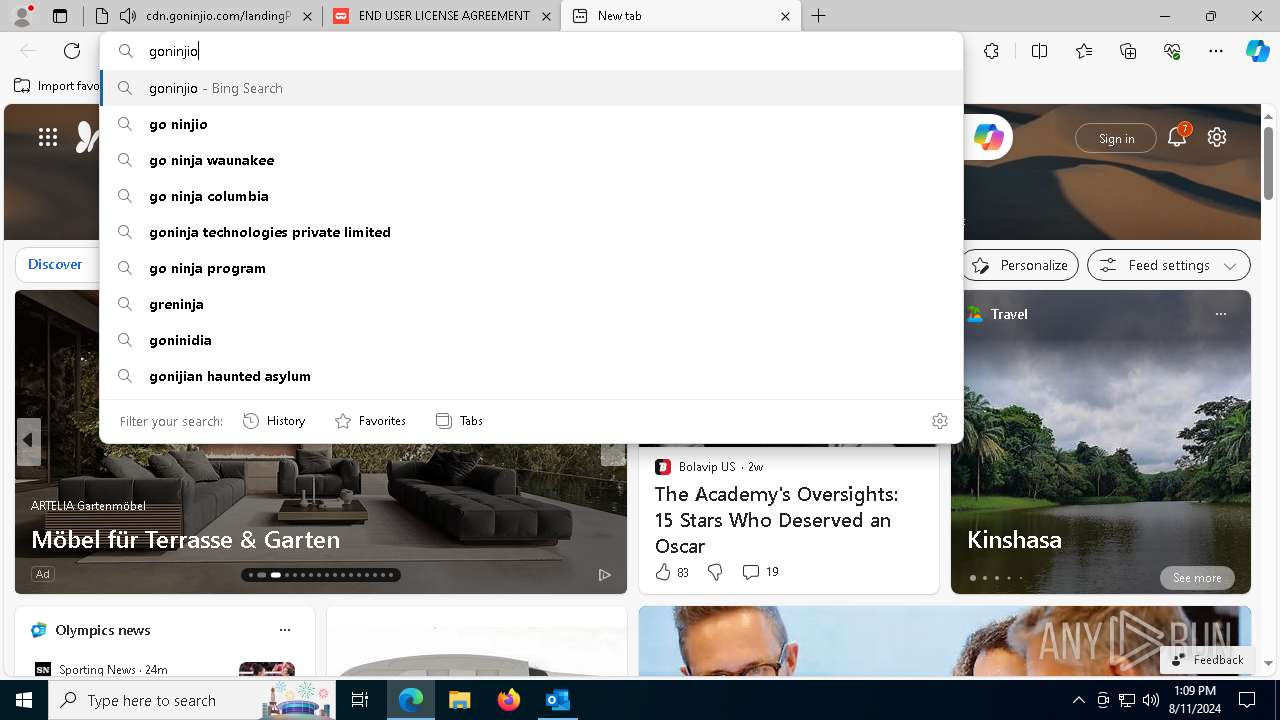Viewport: 1280px width, 720px height.
Task: Open tab actions menu icon
Action: pos(60,16)
